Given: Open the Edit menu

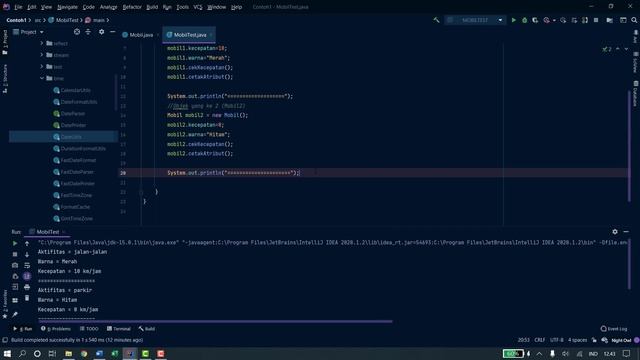Looking at the screenshot, I should point(32,7).
